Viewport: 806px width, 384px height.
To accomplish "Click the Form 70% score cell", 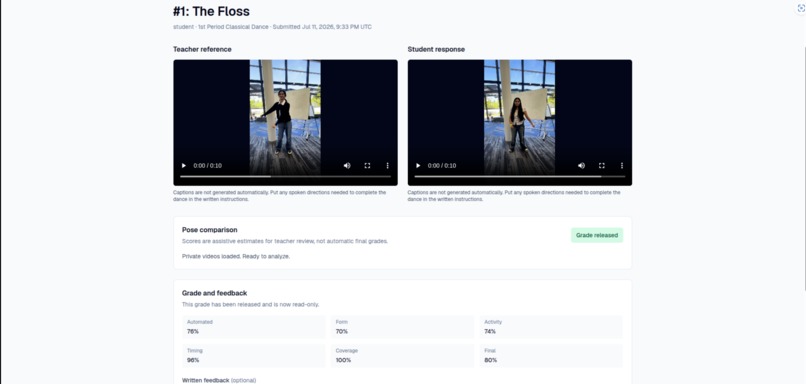I will pos(402,327).
